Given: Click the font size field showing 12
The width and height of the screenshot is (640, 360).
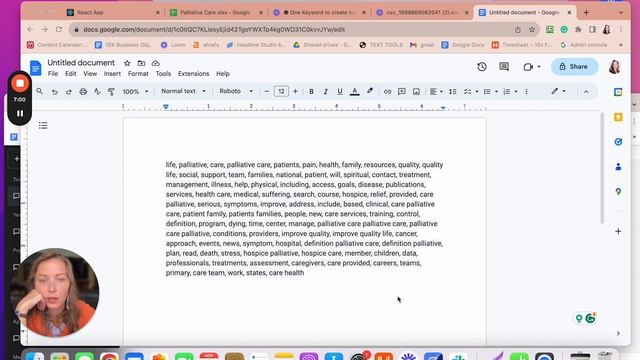Looking at the screenshot, I should point(281,91).
